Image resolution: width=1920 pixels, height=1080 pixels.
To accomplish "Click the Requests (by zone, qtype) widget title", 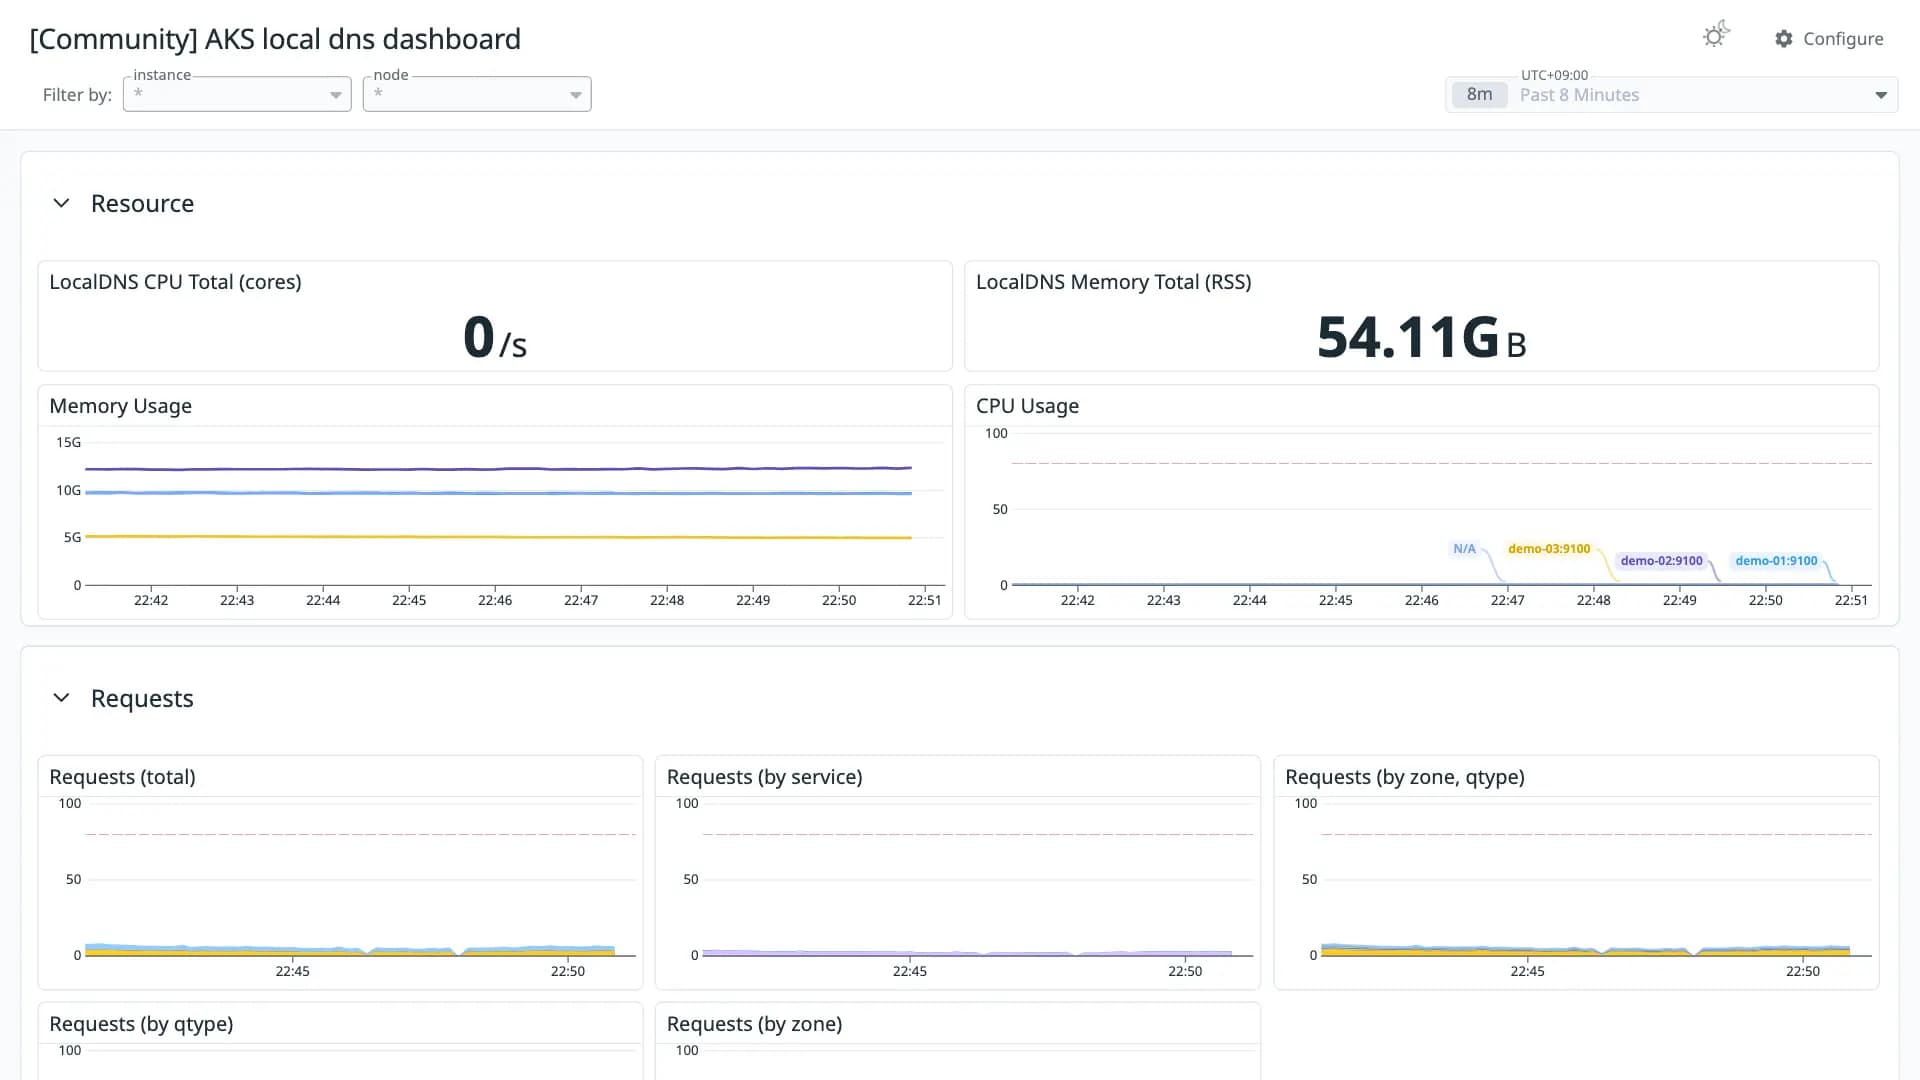I will 1404,777.
